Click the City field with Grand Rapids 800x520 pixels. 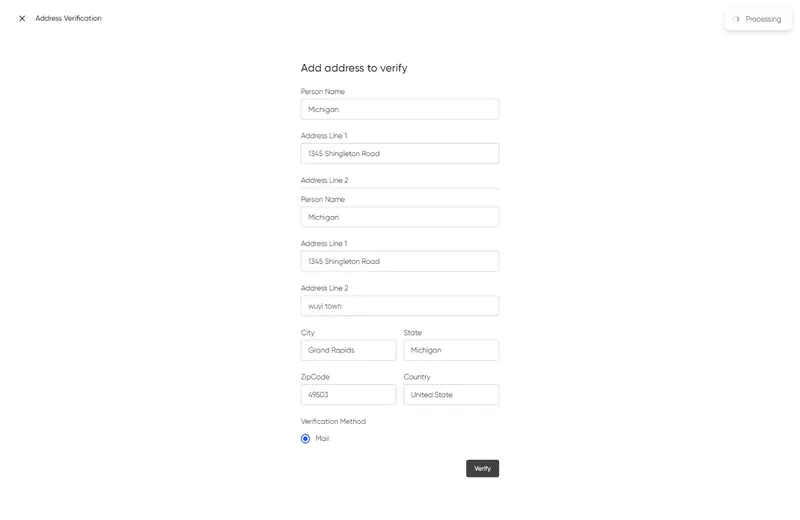tap(348, 350)
